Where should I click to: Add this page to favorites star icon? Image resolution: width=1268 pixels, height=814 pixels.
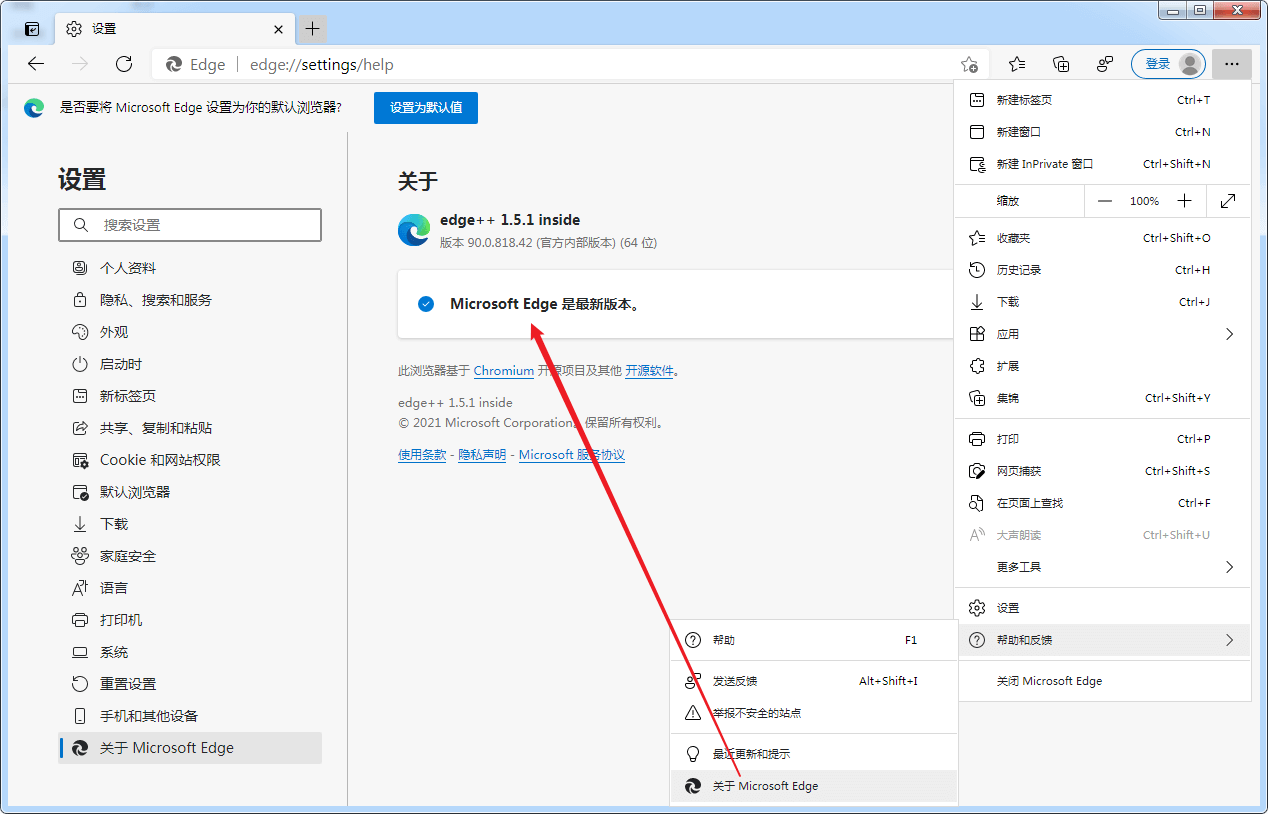pyautogui.click(x=969, y=64)
